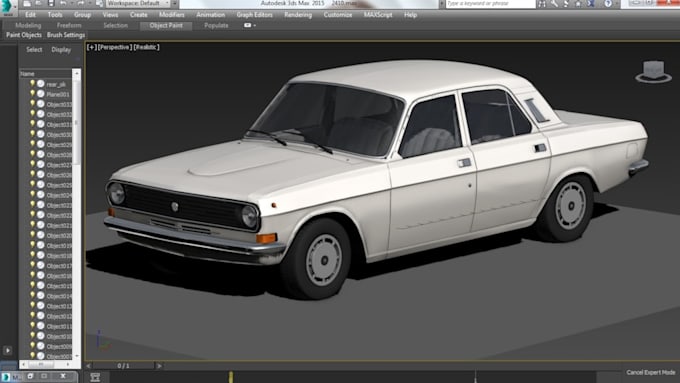Click the time slider 0 / 1 handle
Screen dimensions: 680x383
(x=124, y=366)
